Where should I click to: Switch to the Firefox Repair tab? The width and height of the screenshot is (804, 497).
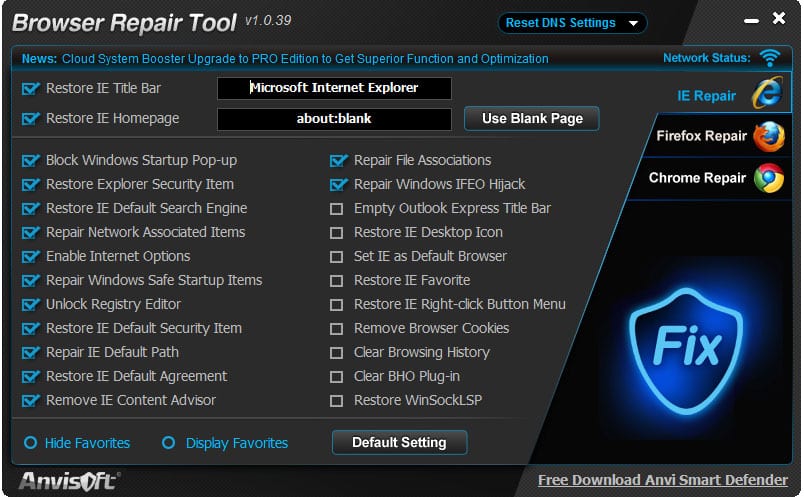701,136
